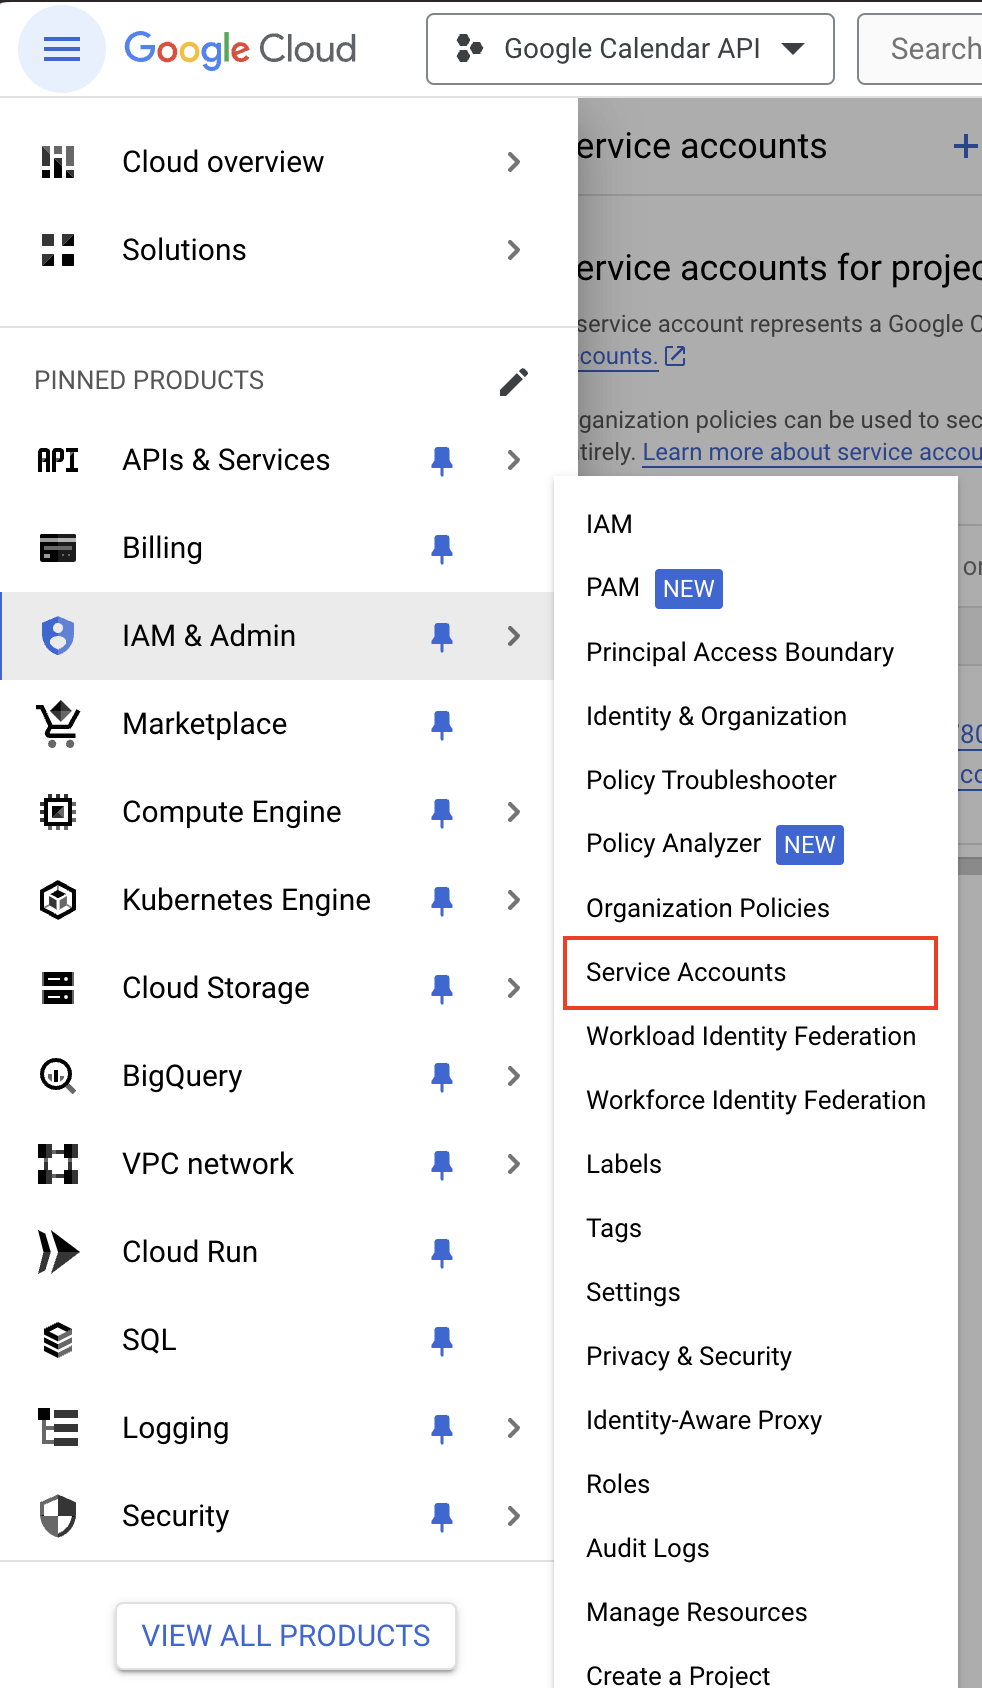The width and height of the screenshot is (982, 1688).
Task: Click the Compute Engine chip icon
Action: (58, 812)
